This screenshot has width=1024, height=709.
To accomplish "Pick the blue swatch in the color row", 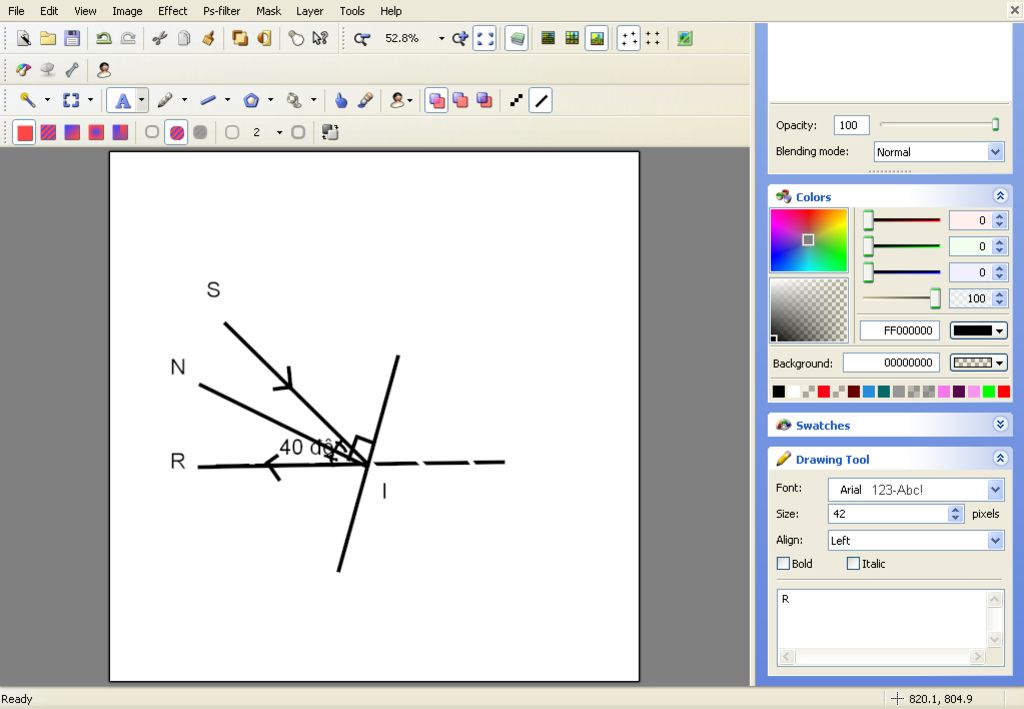I will click(x=869, y=392).
